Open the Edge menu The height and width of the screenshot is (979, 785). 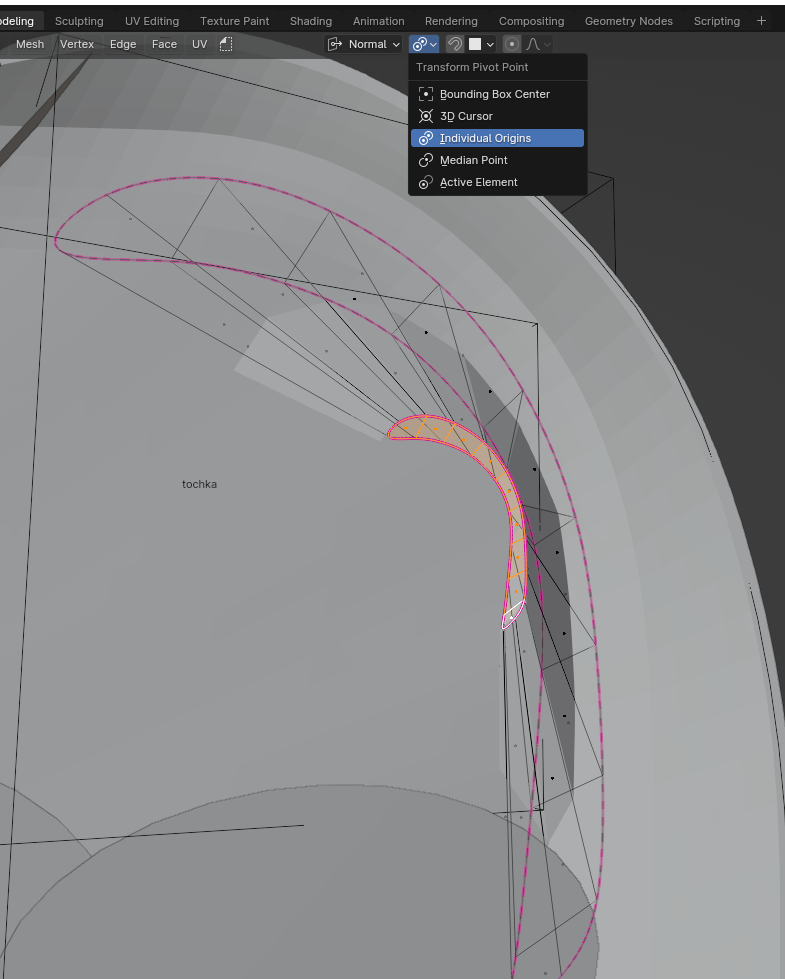123,44
